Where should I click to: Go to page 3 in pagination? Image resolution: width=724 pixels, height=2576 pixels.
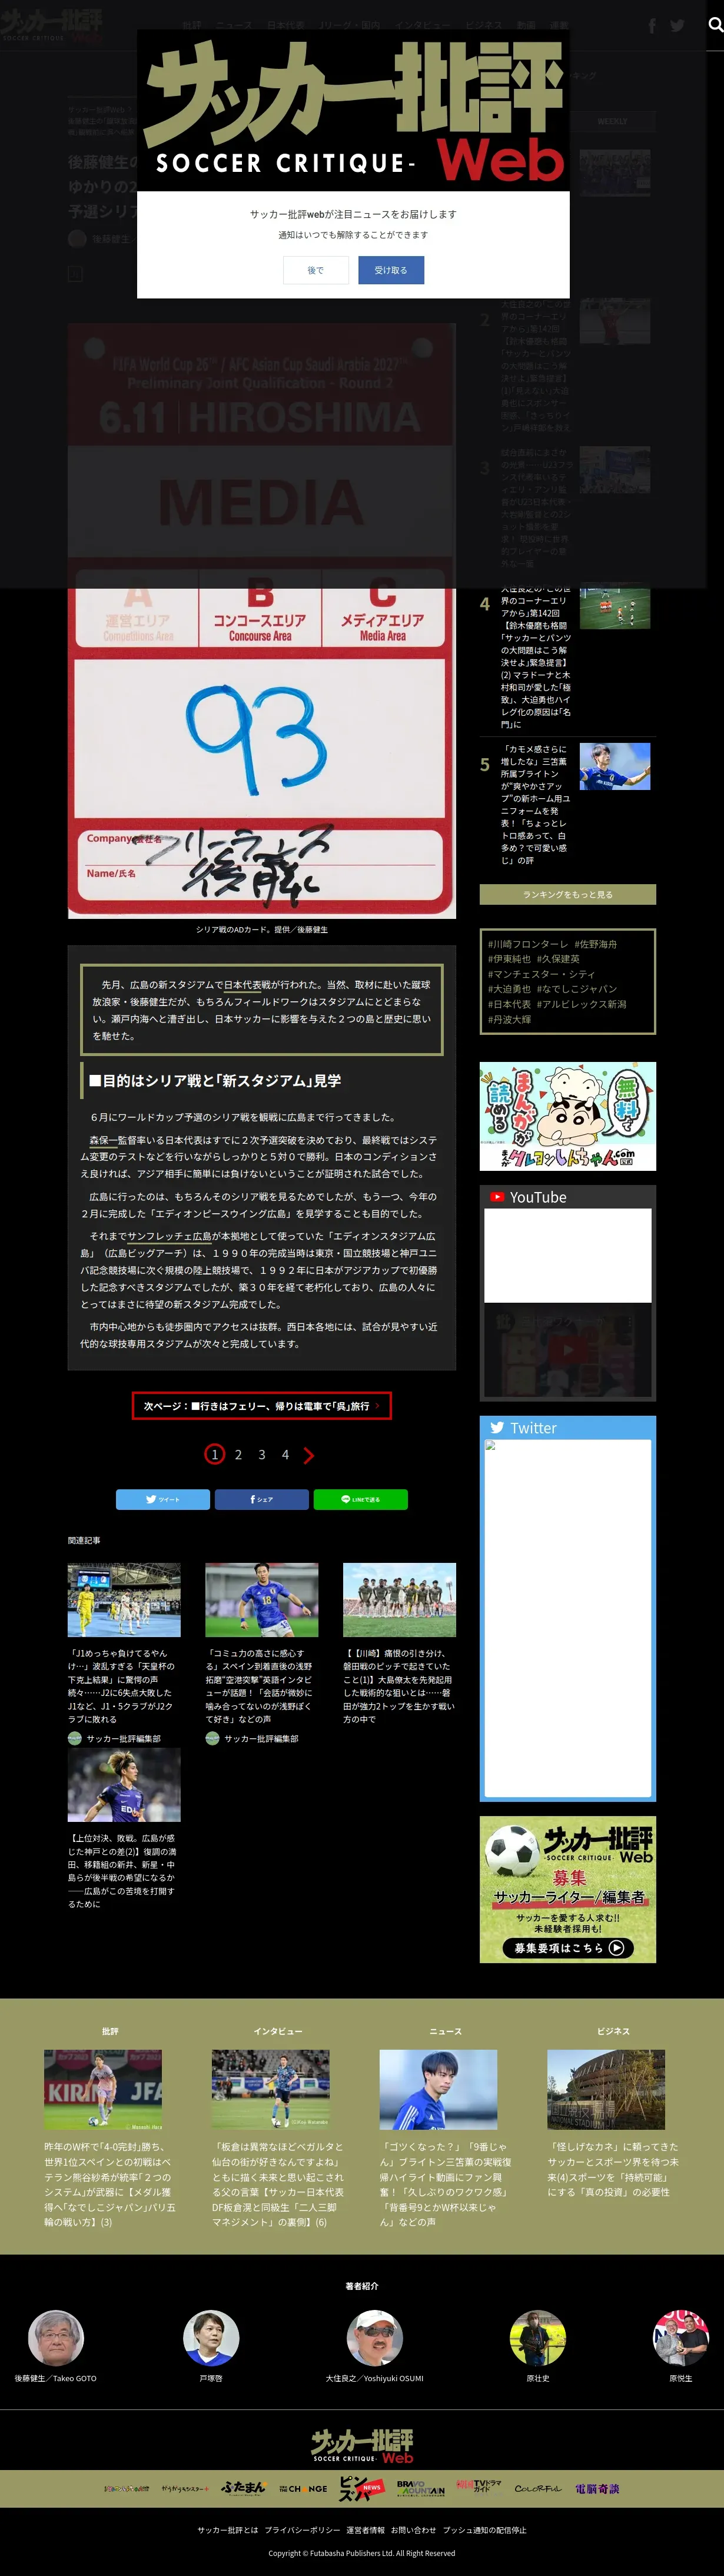[262, 1455]
